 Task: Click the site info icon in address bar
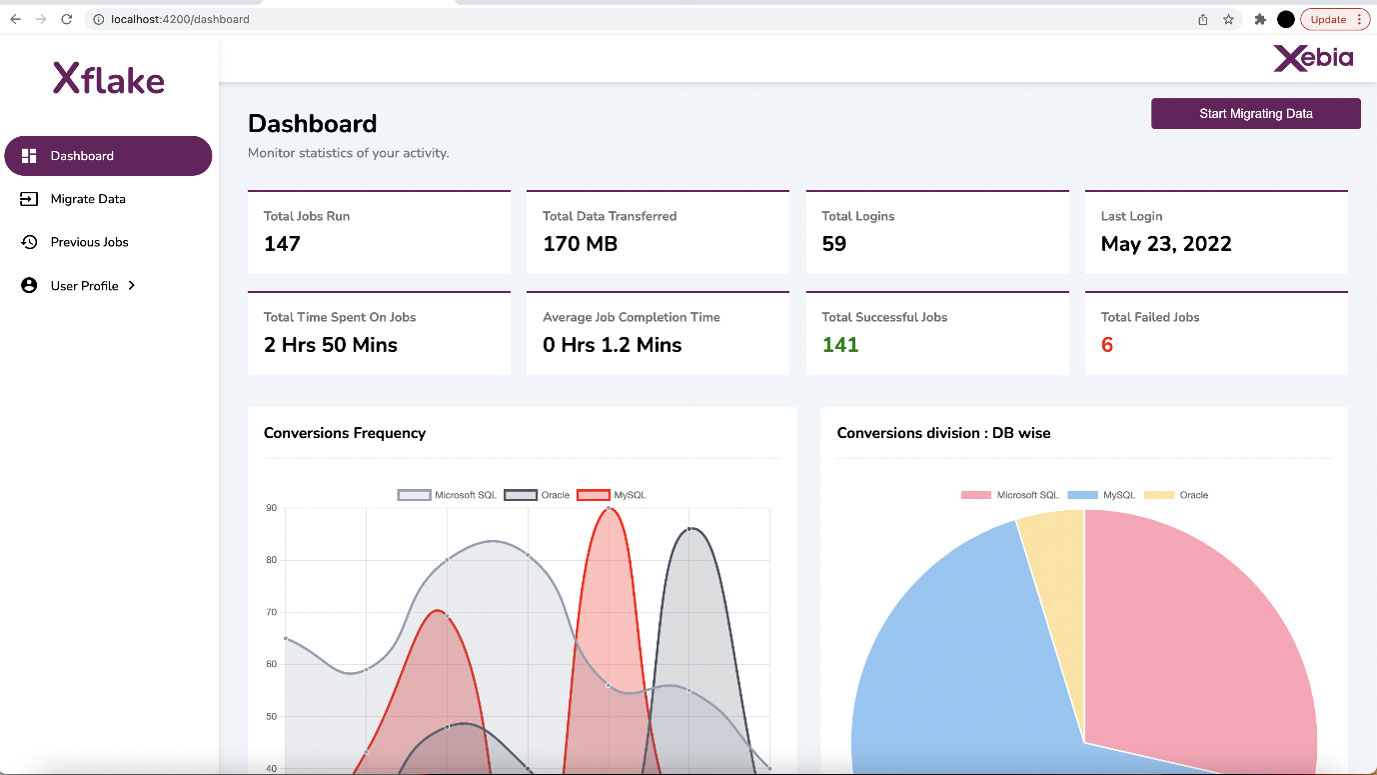(98, 19)
